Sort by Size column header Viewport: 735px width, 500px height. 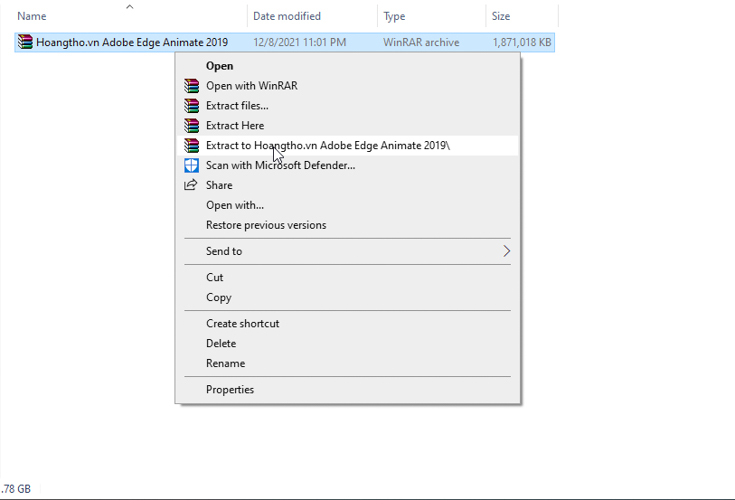(x=501, y=16)
